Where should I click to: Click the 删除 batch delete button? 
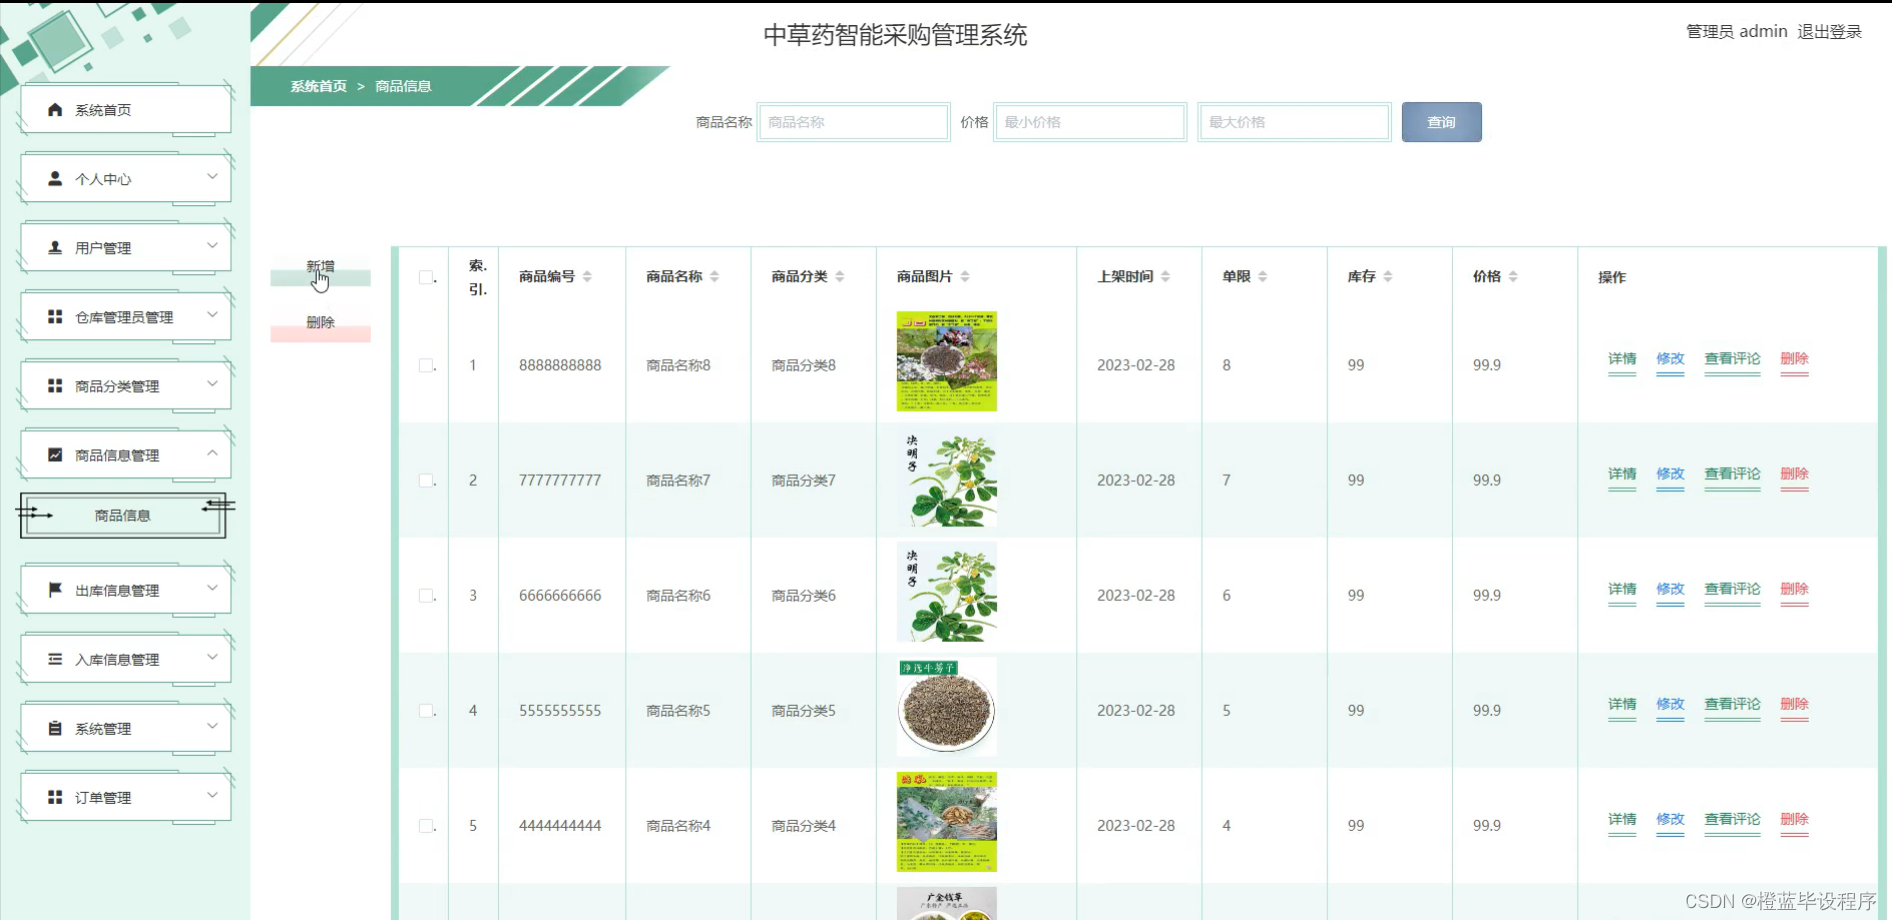(320, 322)
